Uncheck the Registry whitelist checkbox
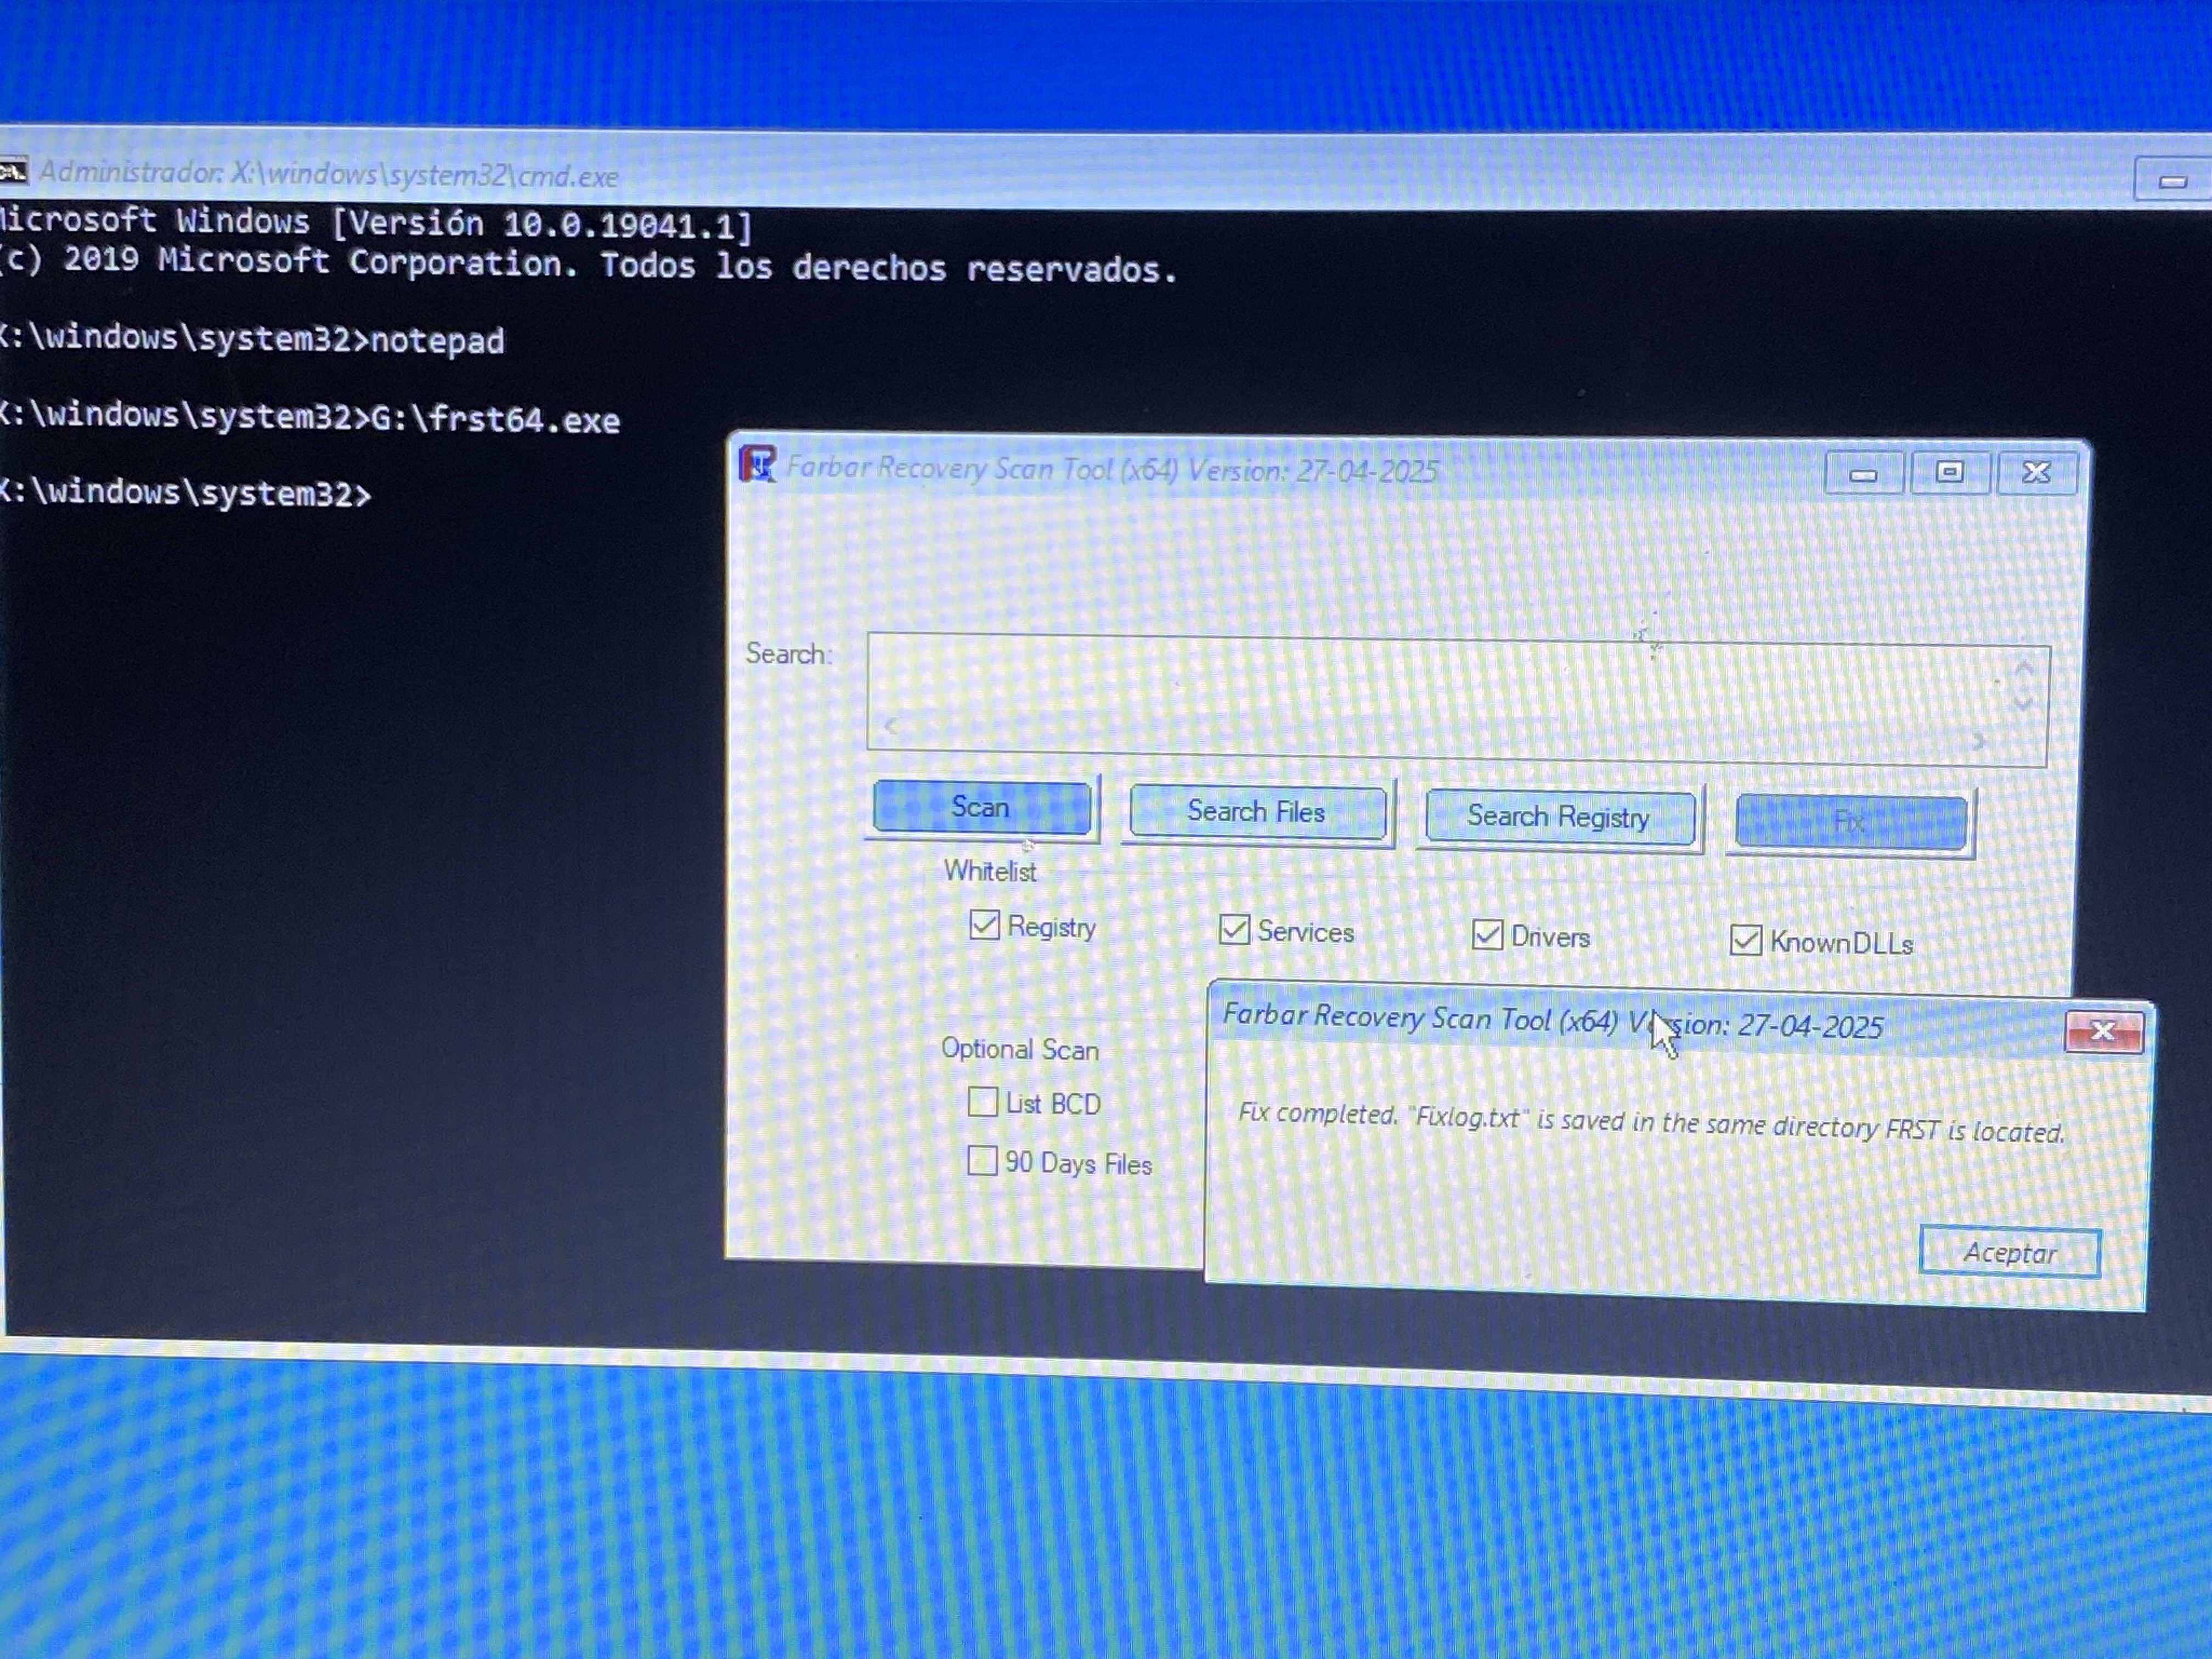This screenshot has width=2212, height=1659. coord(984,925)
